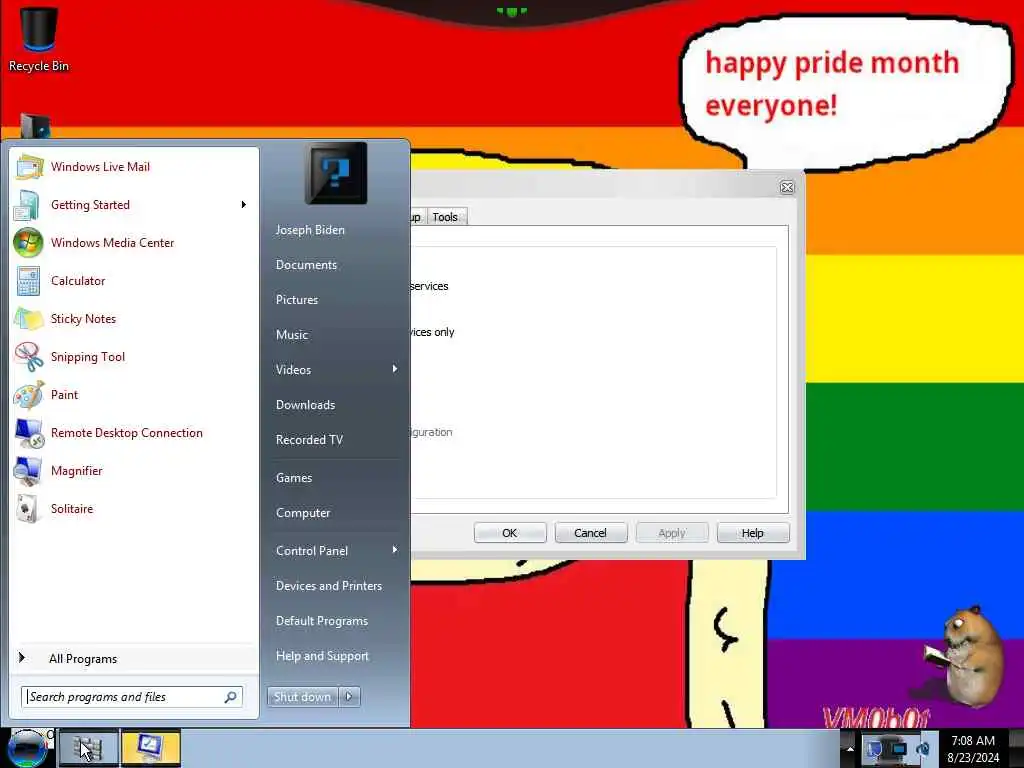Click the search magnifier icon
The width and height of the screenshot is (1024, 768).
pos(231,697)
